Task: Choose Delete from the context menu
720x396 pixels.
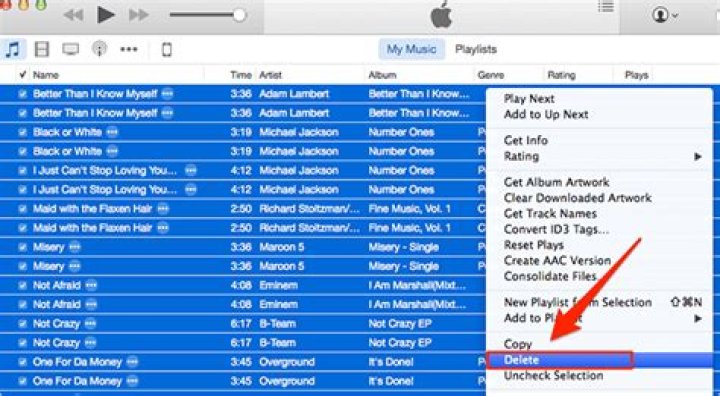Action: (x=599, y=360)
